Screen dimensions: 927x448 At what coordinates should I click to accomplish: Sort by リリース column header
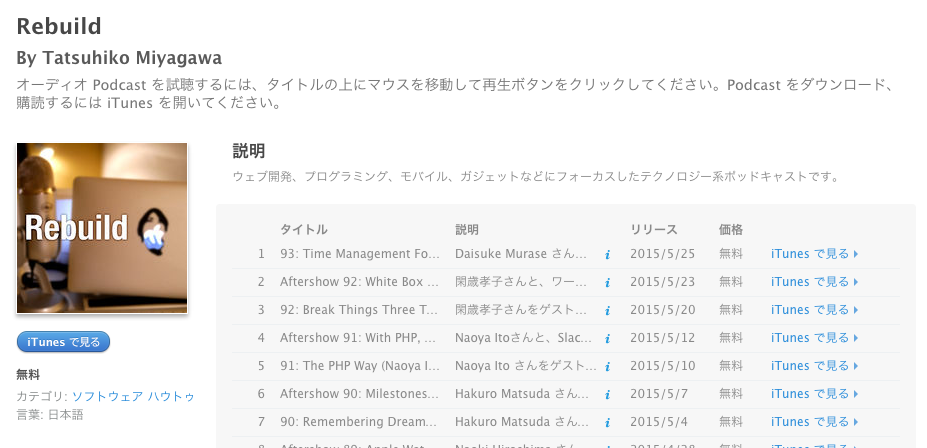(653, 229)
